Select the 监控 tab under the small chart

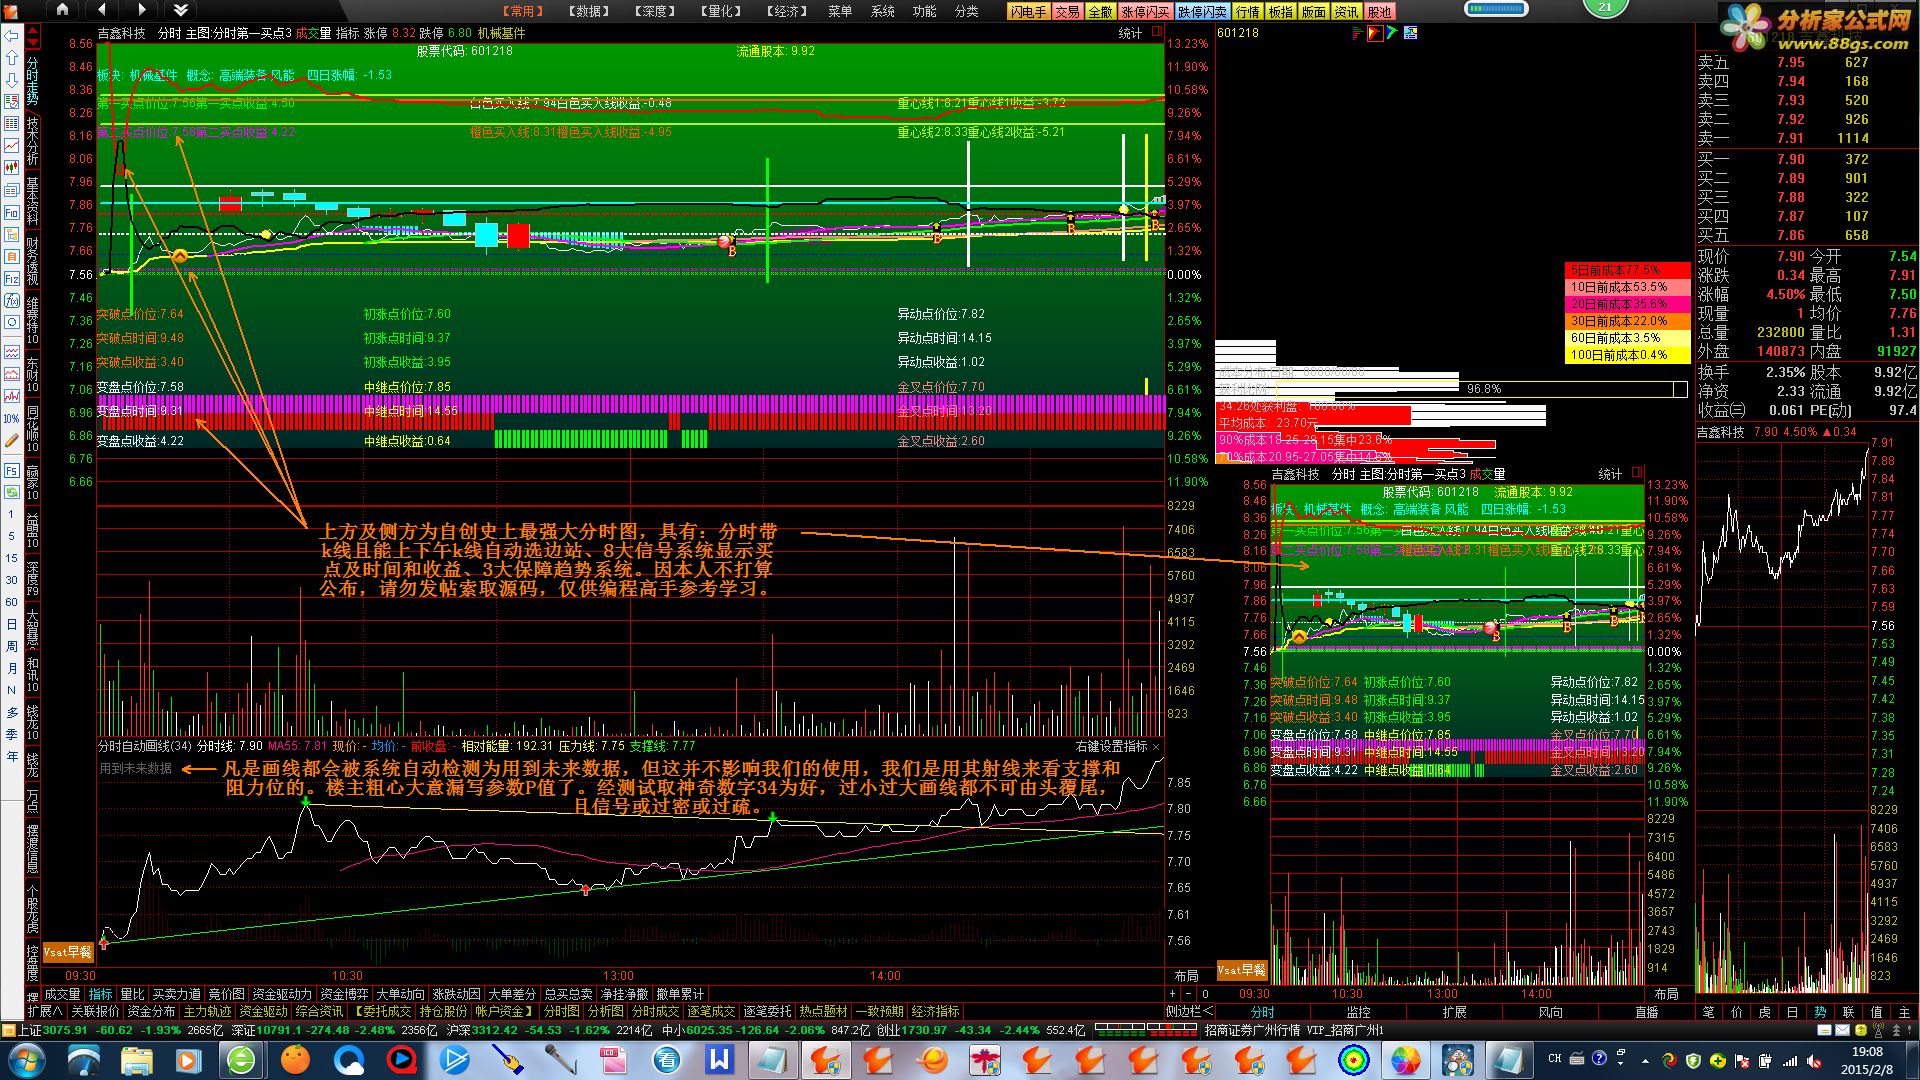click(1358, 1012)
